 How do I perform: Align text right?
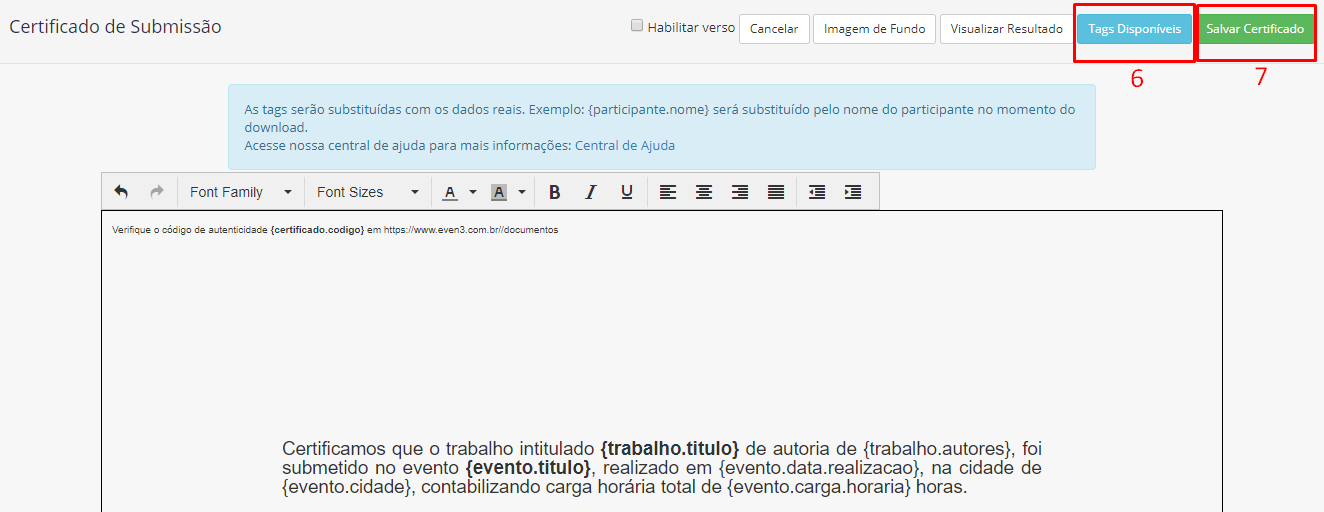740,192
